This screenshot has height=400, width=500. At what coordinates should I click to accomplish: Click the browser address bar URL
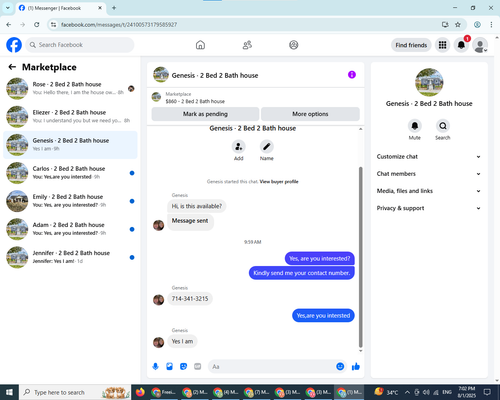coord(119,25)
